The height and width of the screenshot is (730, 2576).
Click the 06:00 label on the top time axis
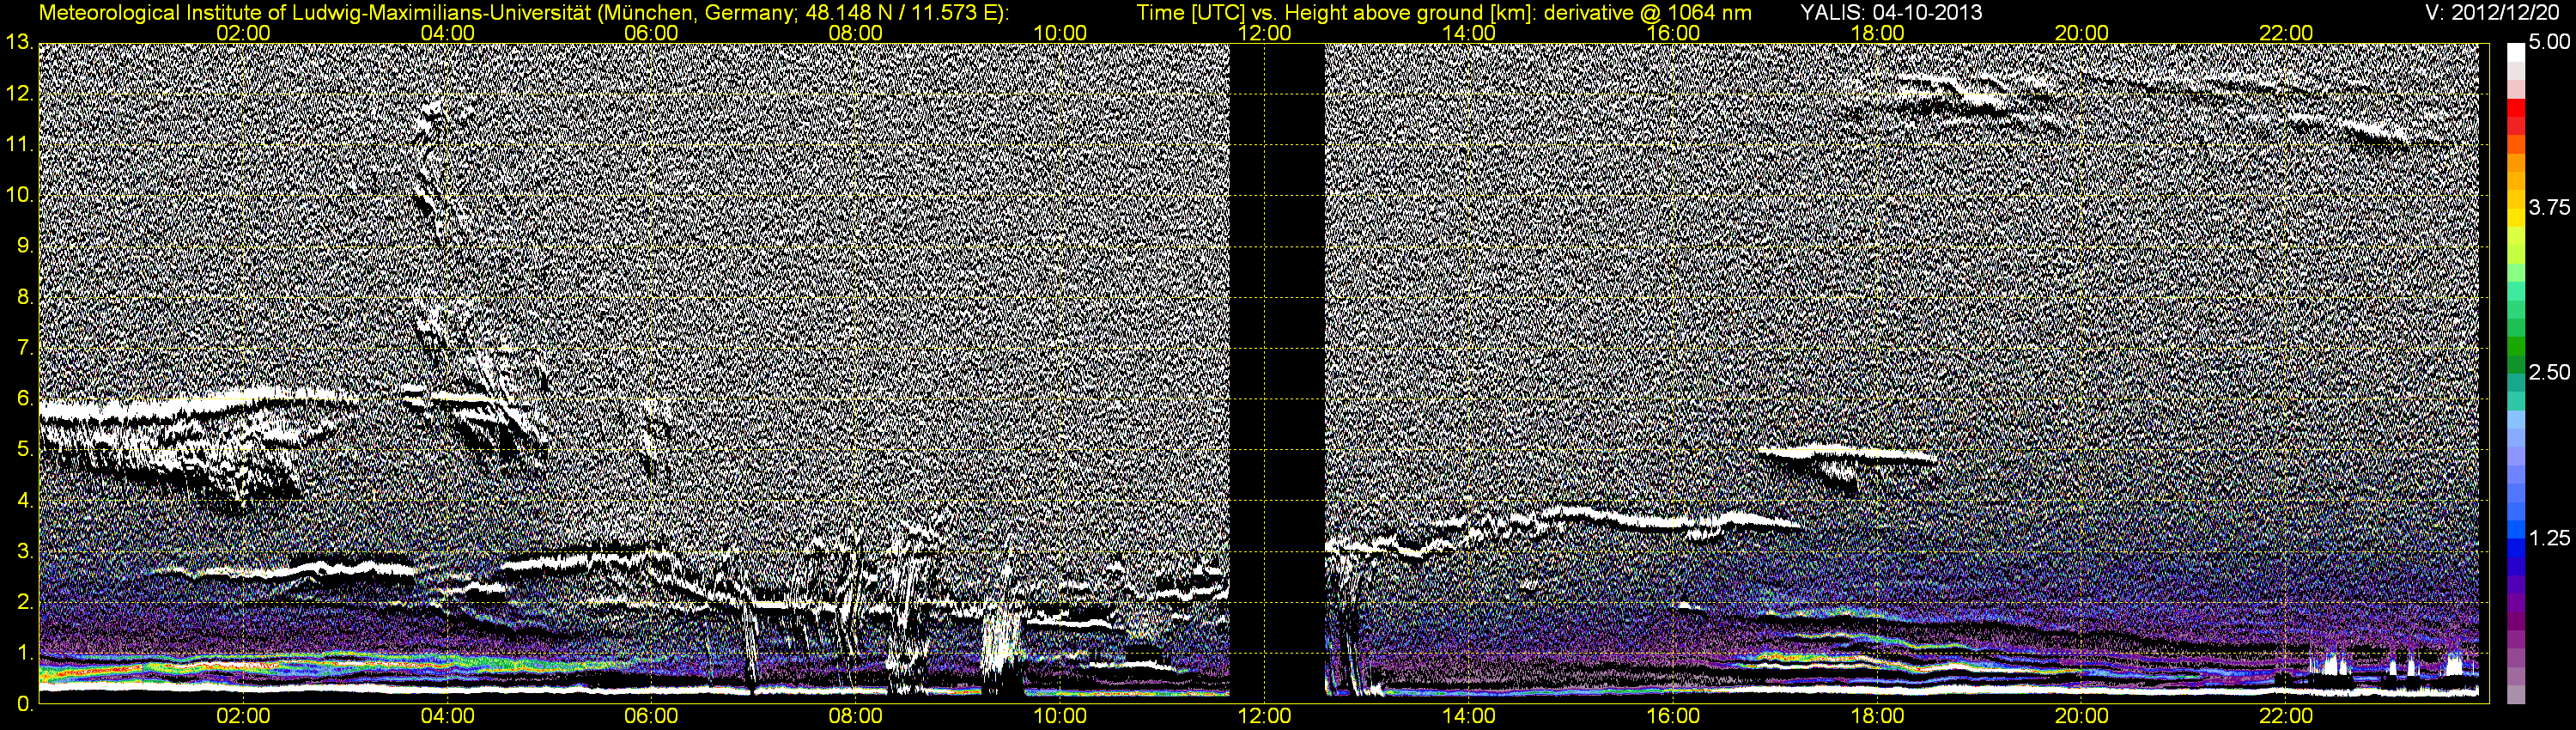651,33
